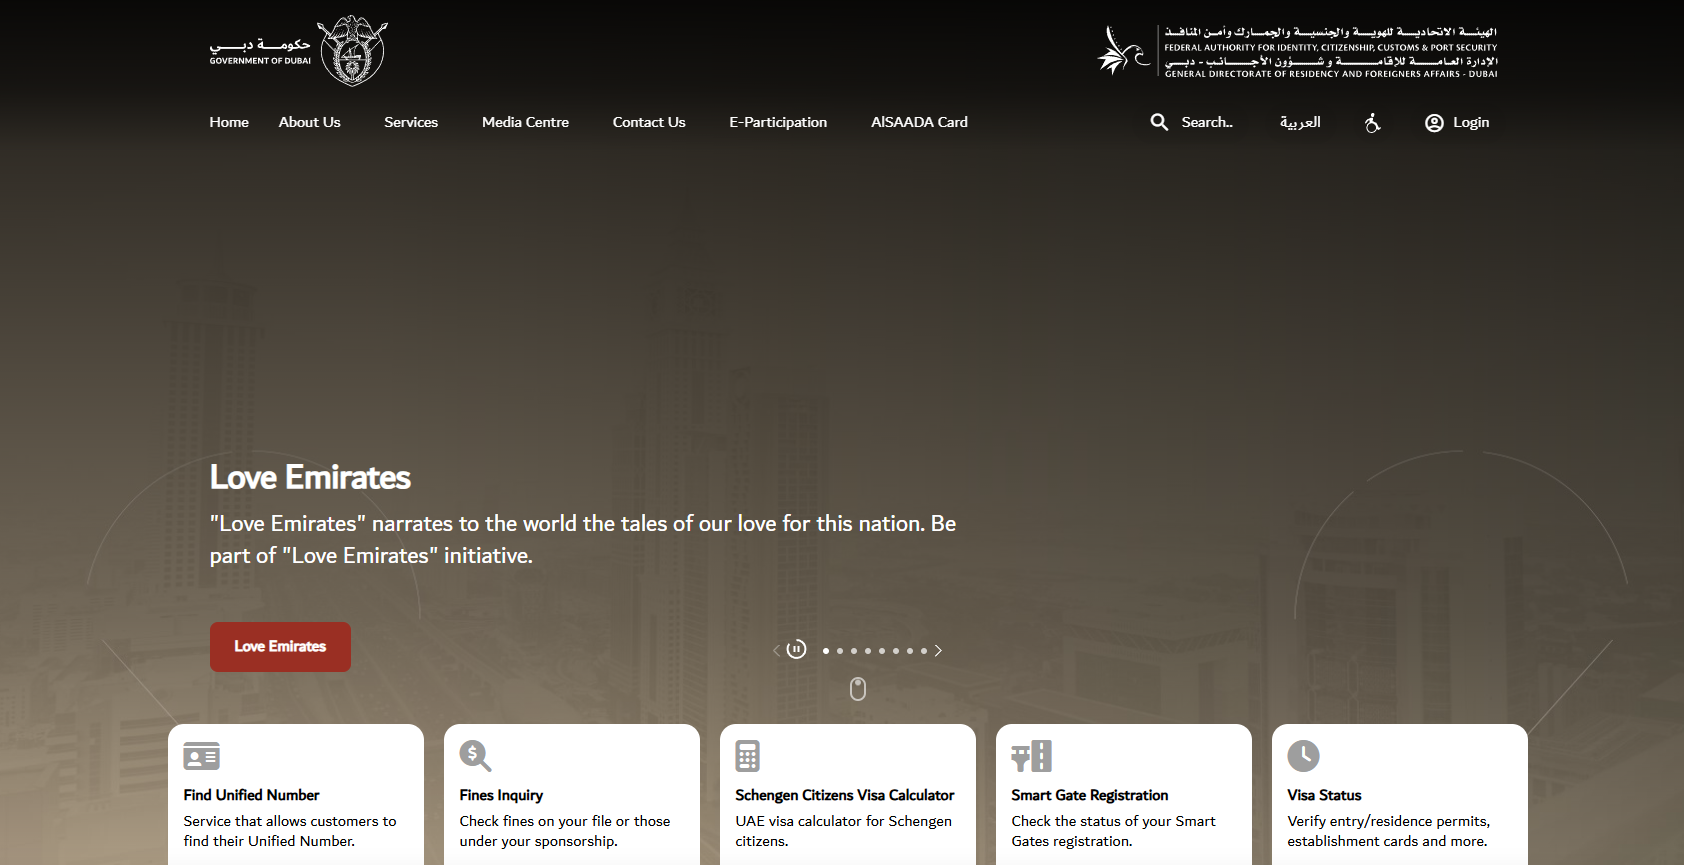Open the Find Unified Number service title
The image size is (1684, 865).
pyautogui.click(x=251, y=795)
